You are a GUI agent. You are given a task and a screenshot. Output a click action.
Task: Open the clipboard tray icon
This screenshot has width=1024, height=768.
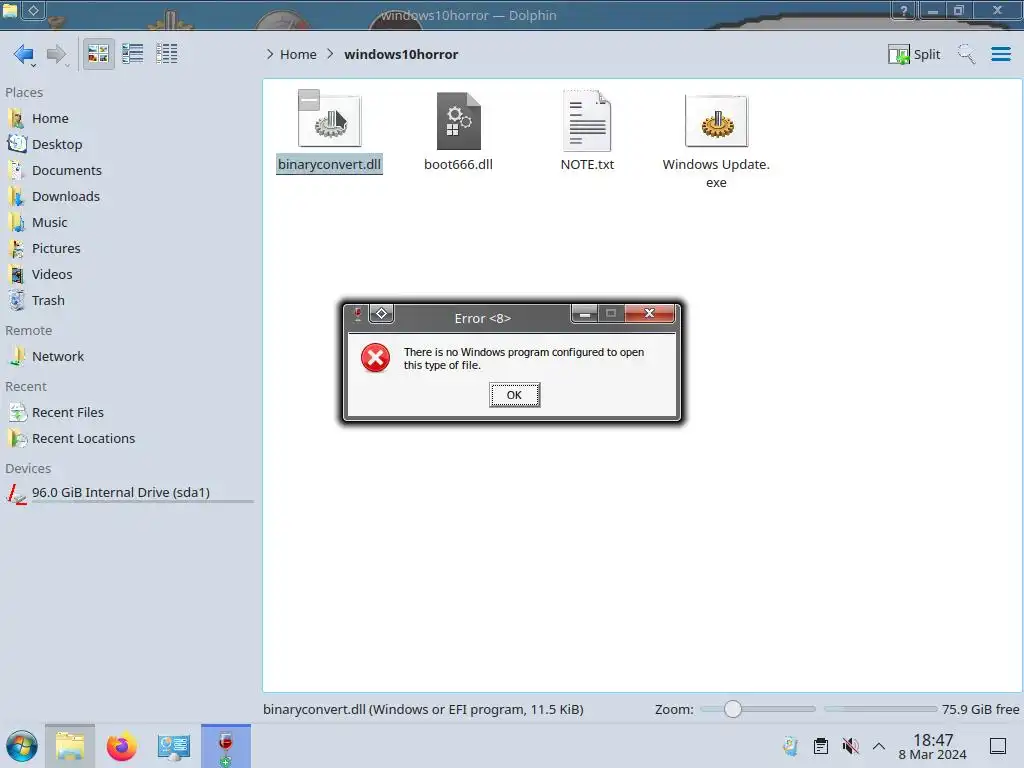pyautogui.click(x=821, y=746)
